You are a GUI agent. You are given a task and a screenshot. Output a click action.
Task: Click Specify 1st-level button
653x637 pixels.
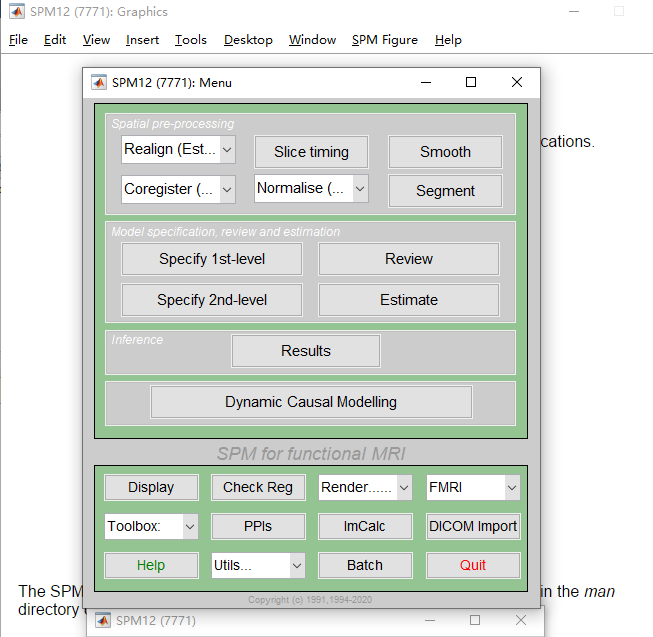212,259
